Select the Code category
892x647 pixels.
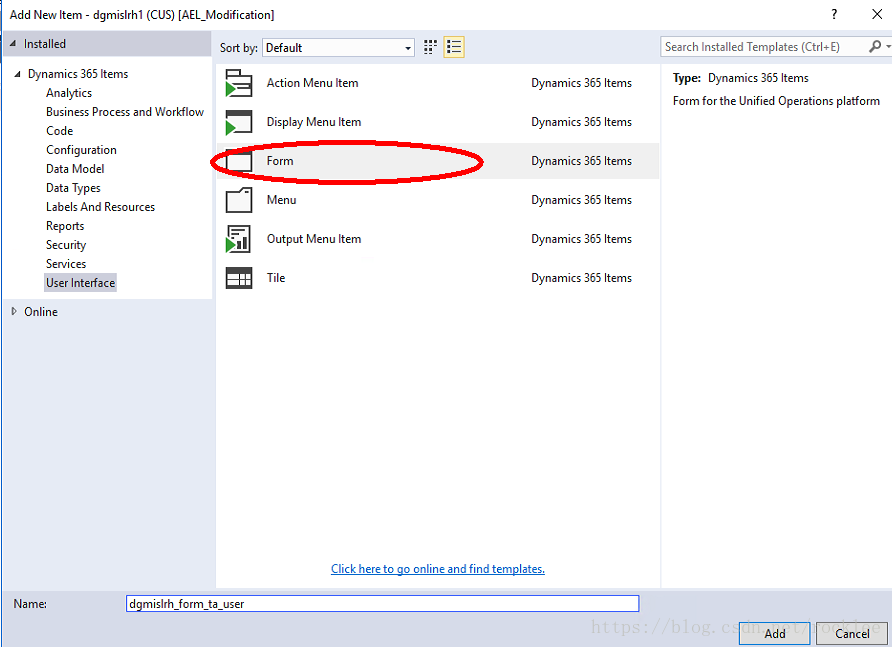click(60, 131)
